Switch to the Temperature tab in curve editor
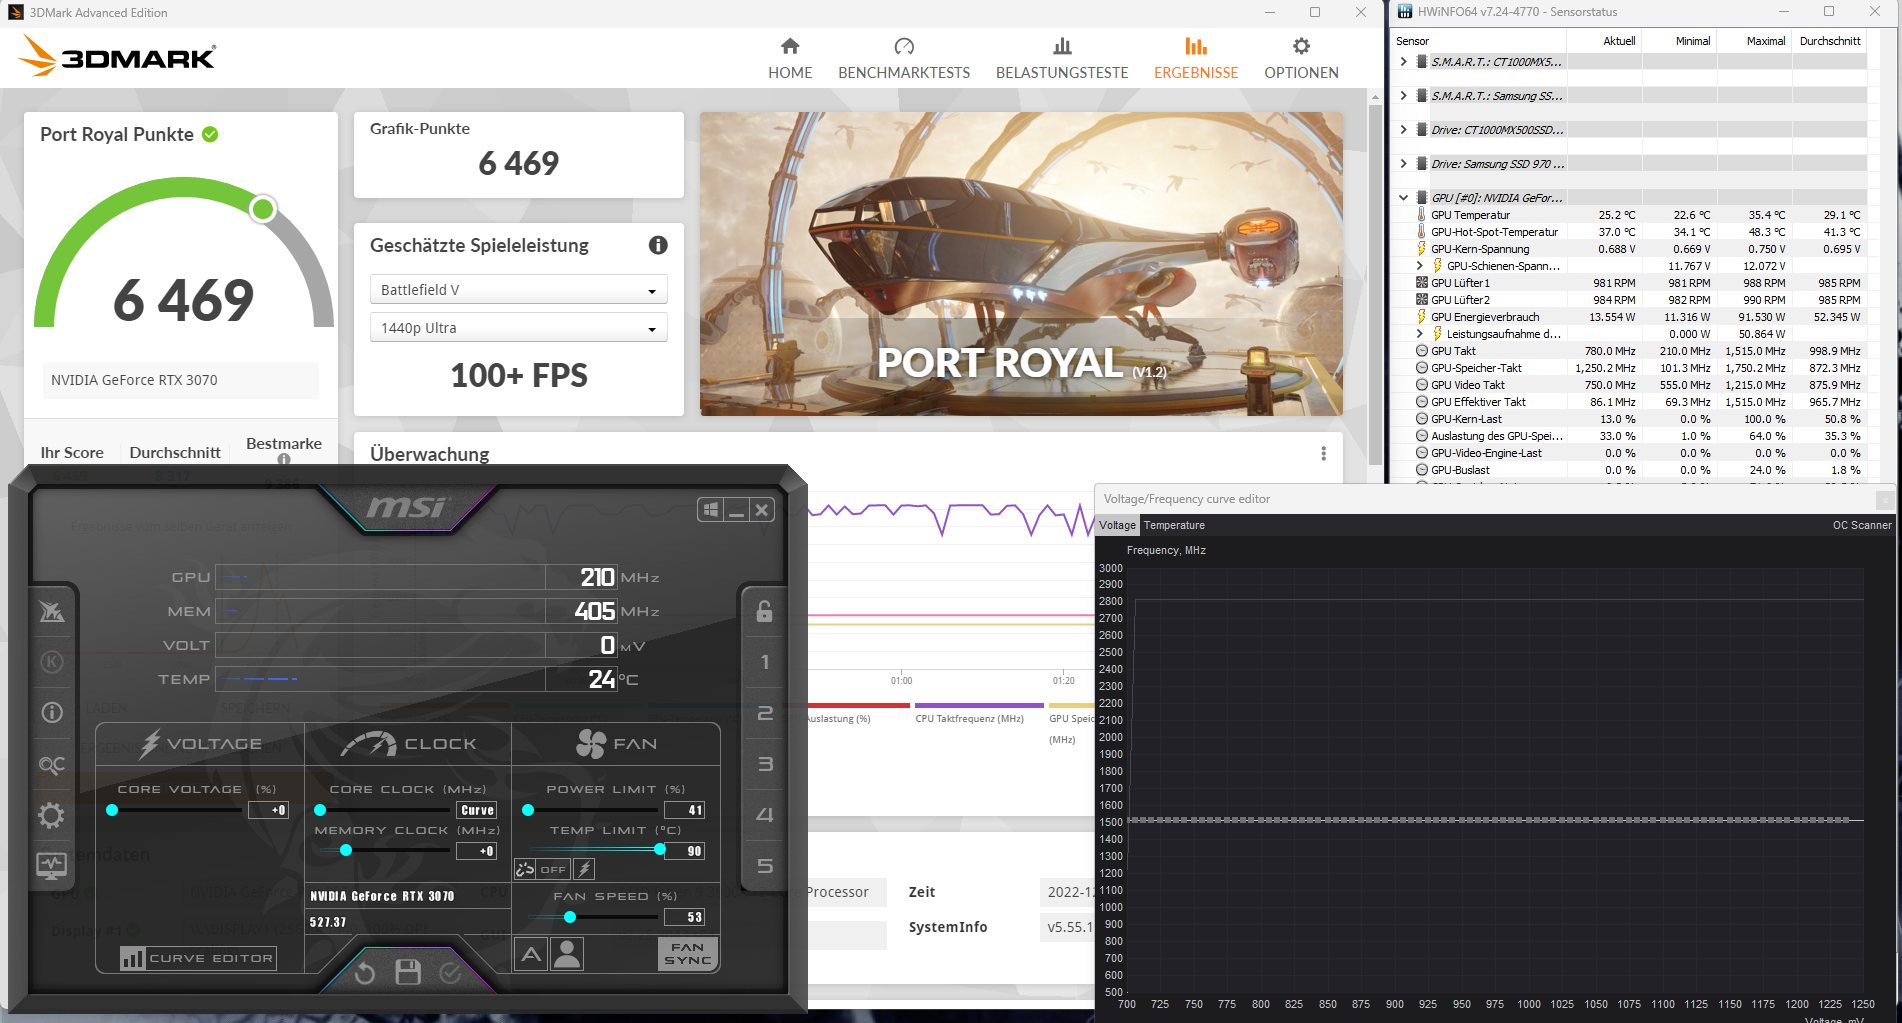 [x=1174, y=525]
